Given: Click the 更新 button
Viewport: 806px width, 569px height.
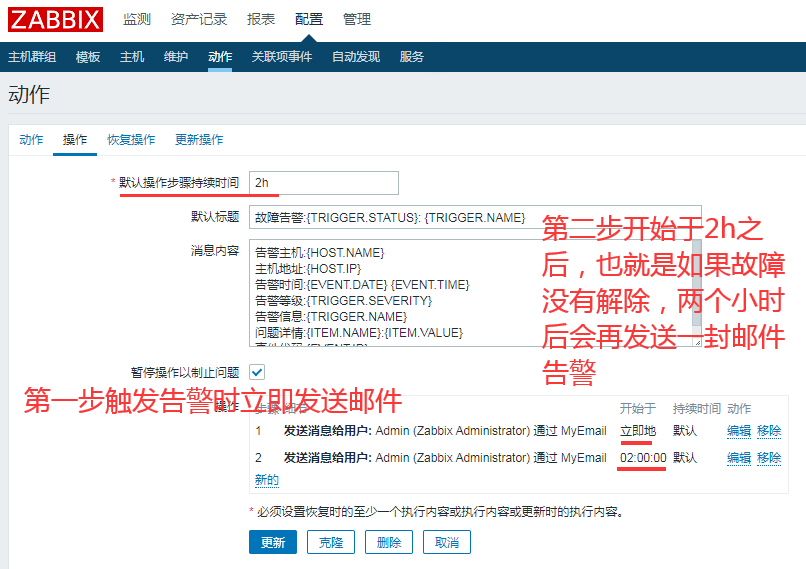Looking at the screenshot, I should point(273,542).
